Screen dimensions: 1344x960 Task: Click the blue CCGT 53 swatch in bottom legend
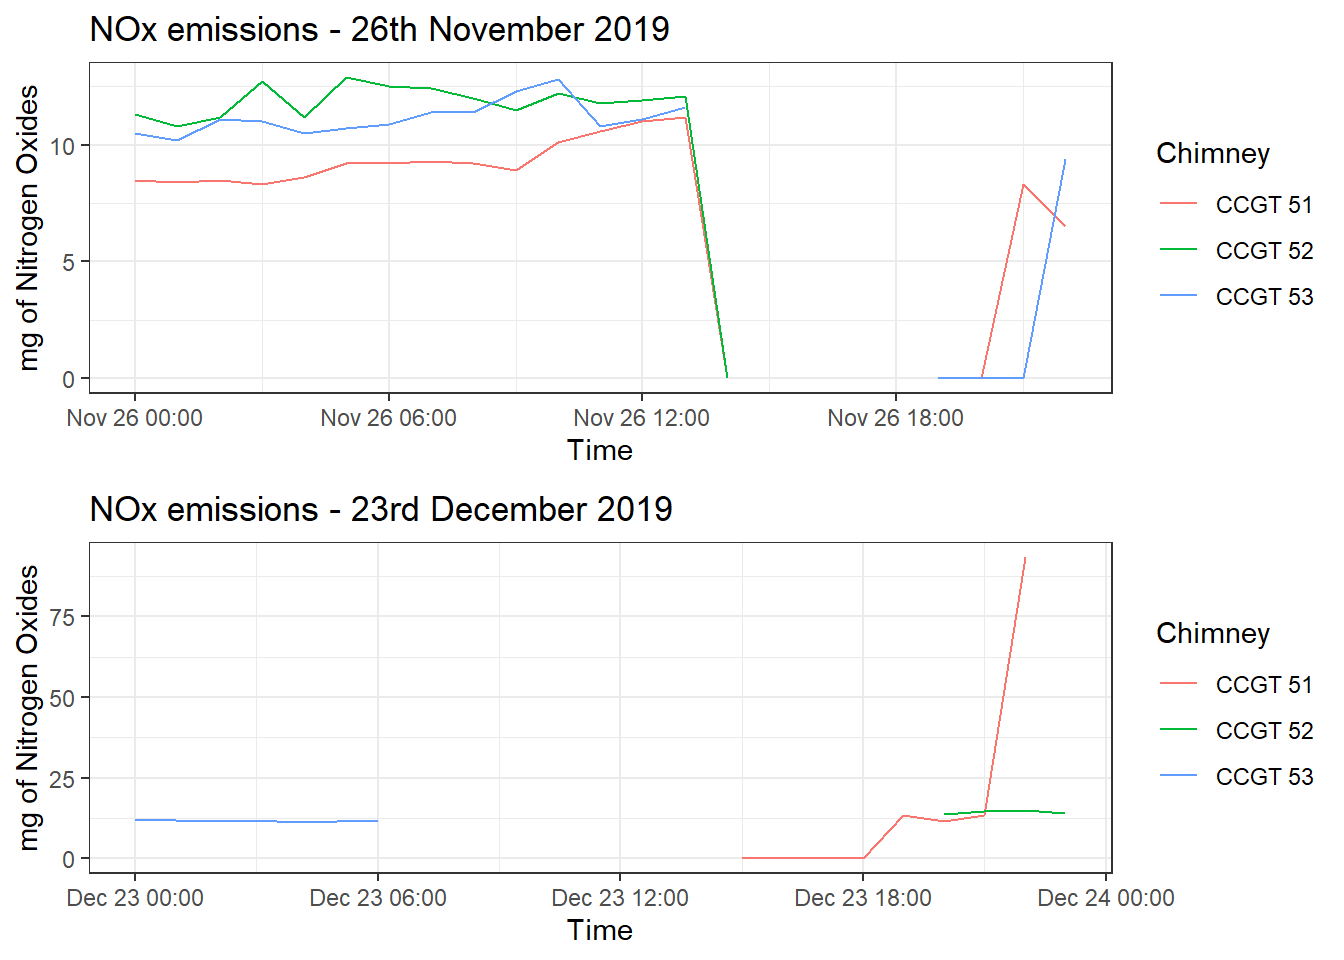(x=1178, y=776)
